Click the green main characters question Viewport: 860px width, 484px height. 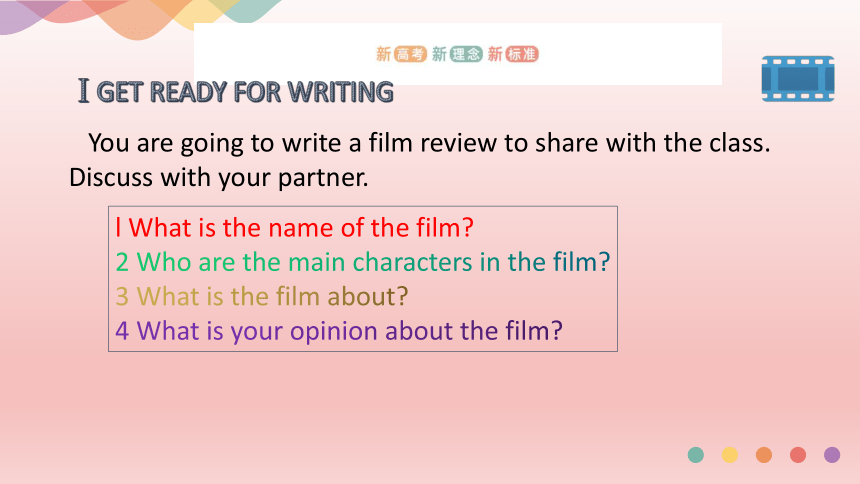coord(363,262)
